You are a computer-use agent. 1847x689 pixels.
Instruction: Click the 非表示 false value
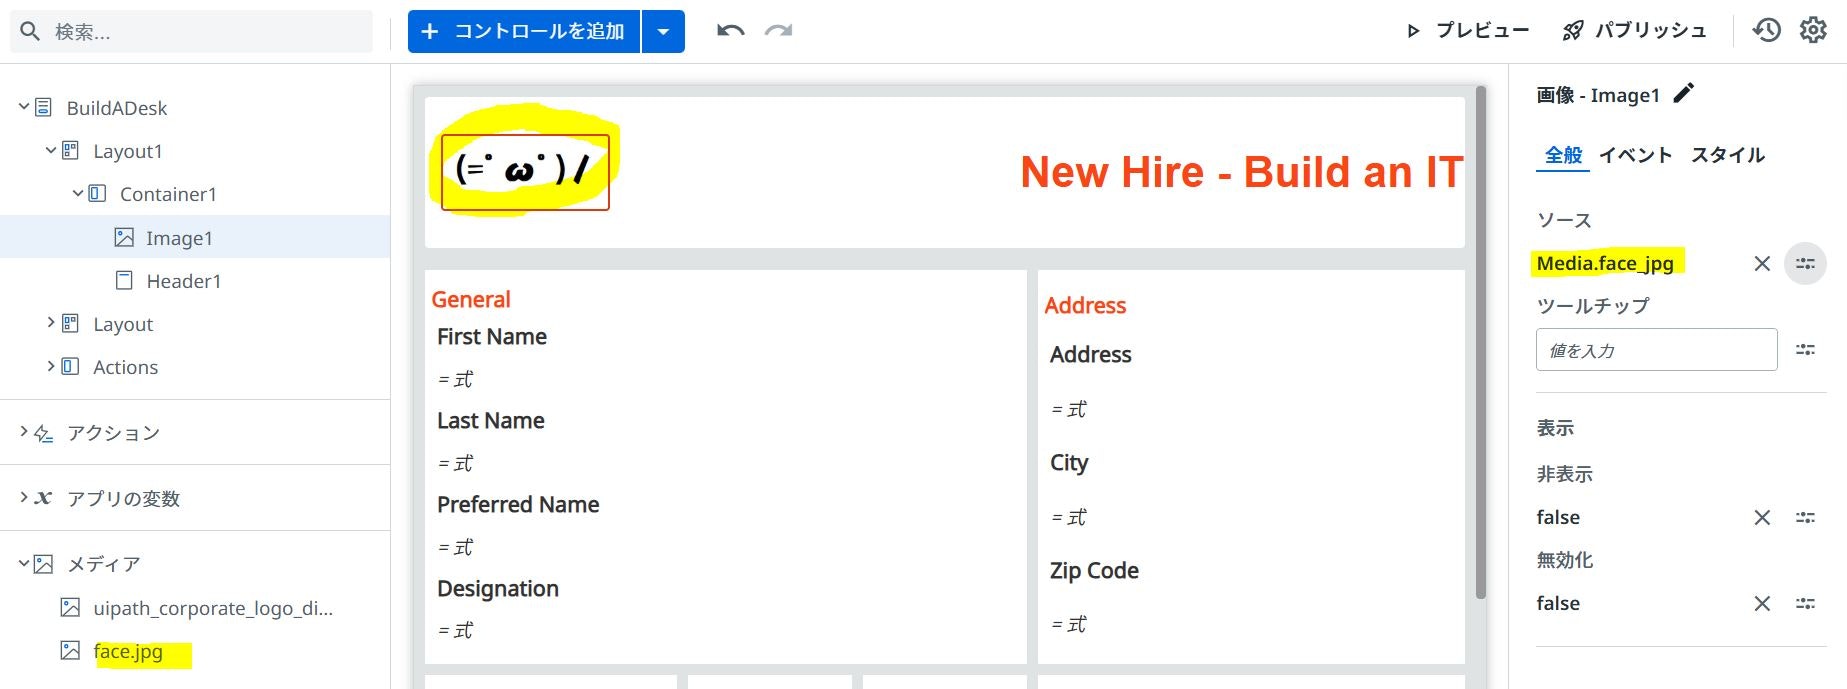tap(1558, 517)
